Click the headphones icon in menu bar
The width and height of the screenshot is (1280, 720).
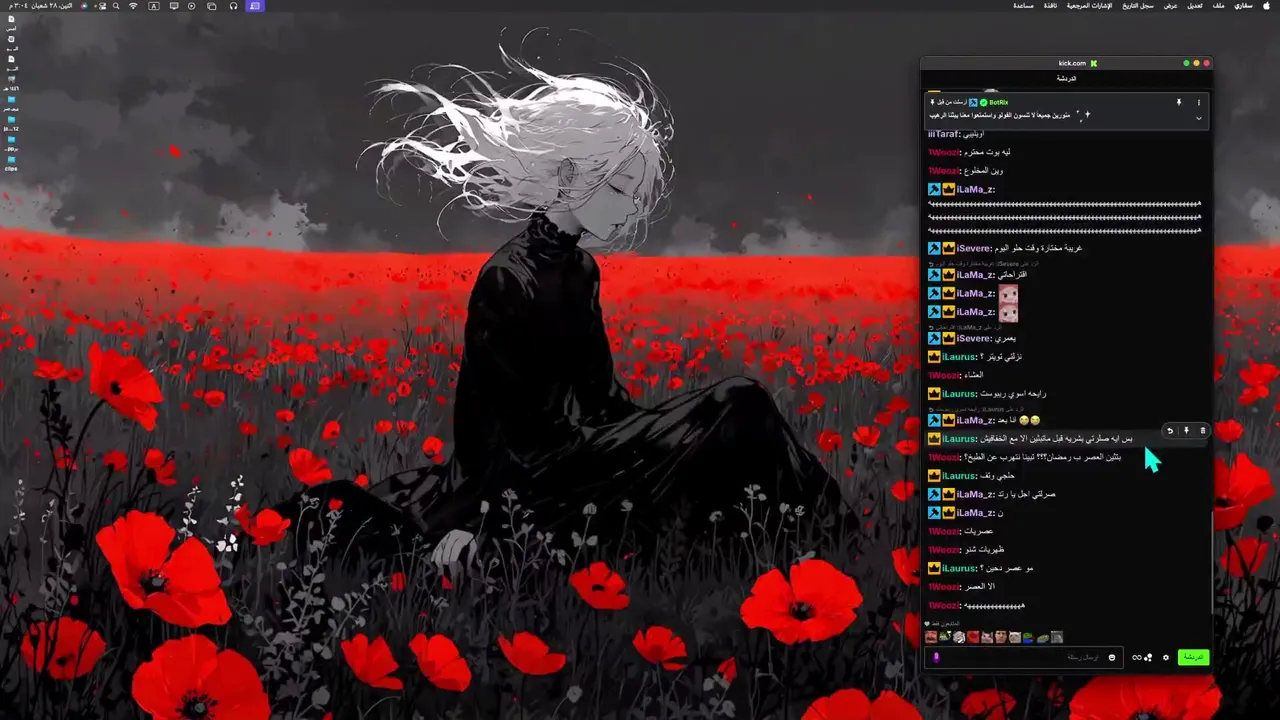[x=232, y=6]
